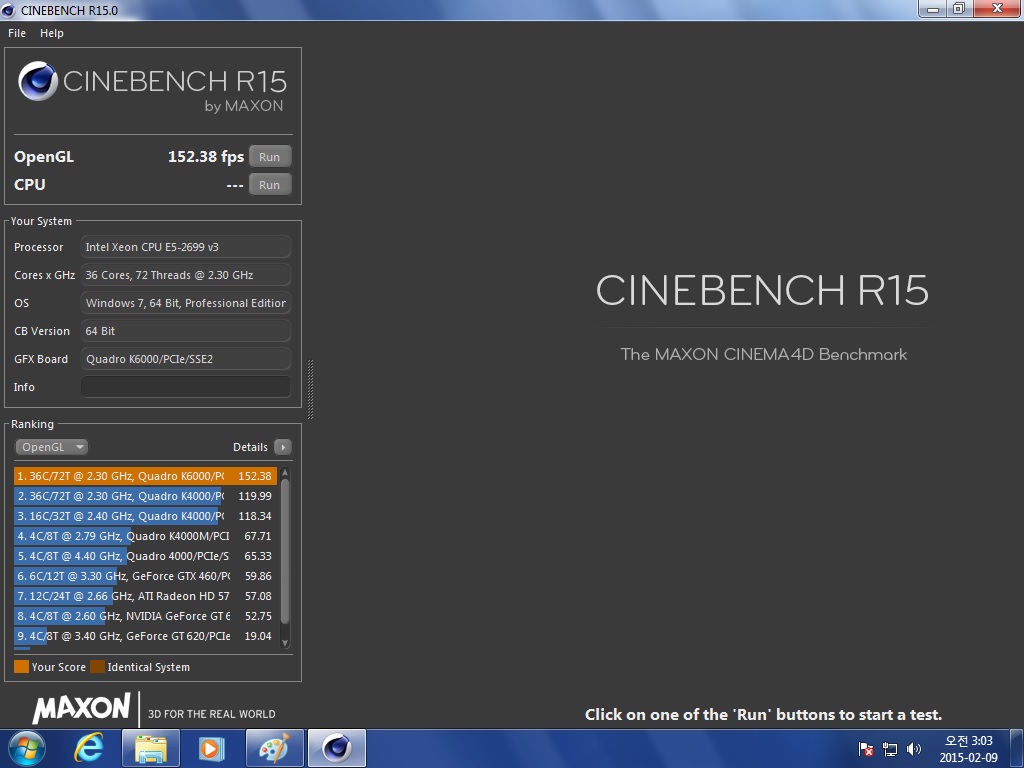Select the Processor field Intel Xeon E5-2699 v3

[185, 247]
